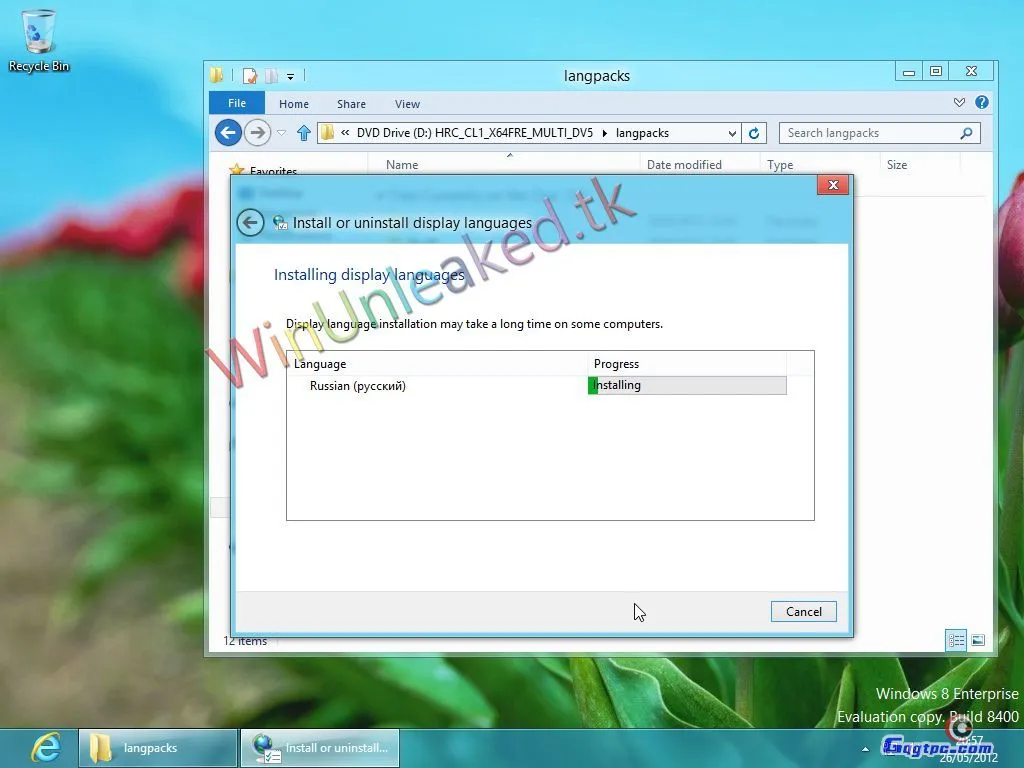
Task: Open Customize Quick Access Toolbar dropdown
Action: click(x=291, y=76)
